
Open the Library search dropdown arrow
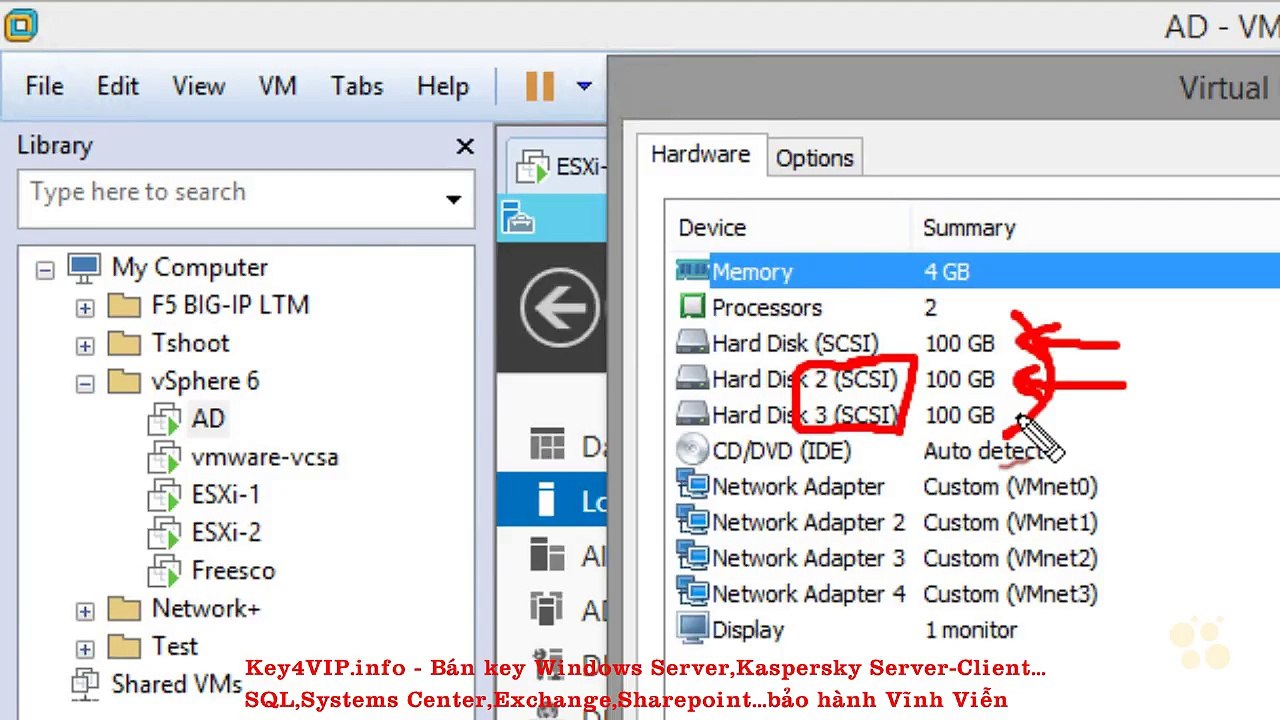(x=453, y=199)
